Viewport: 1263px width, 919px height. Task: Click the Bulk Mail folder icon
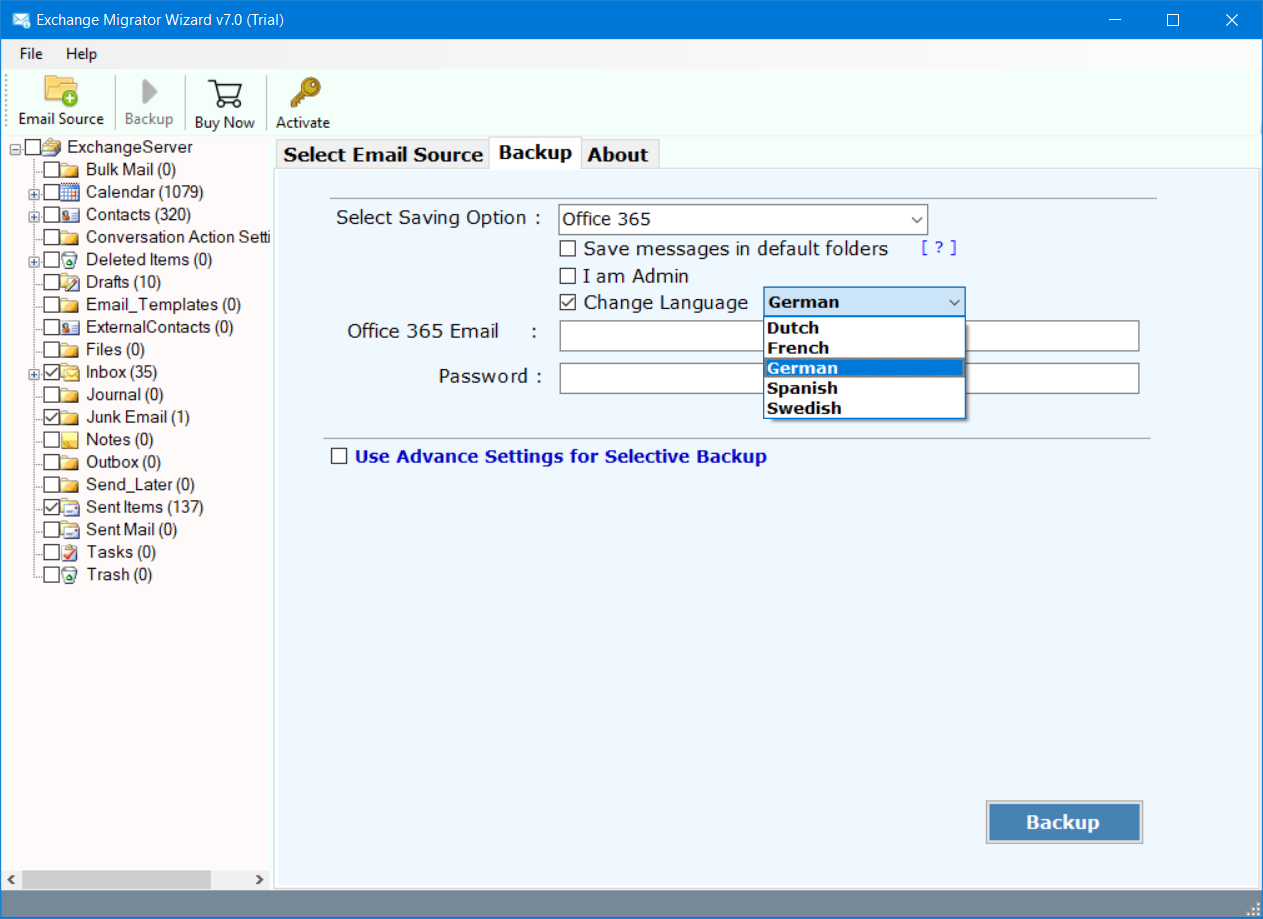click(70, 170)
